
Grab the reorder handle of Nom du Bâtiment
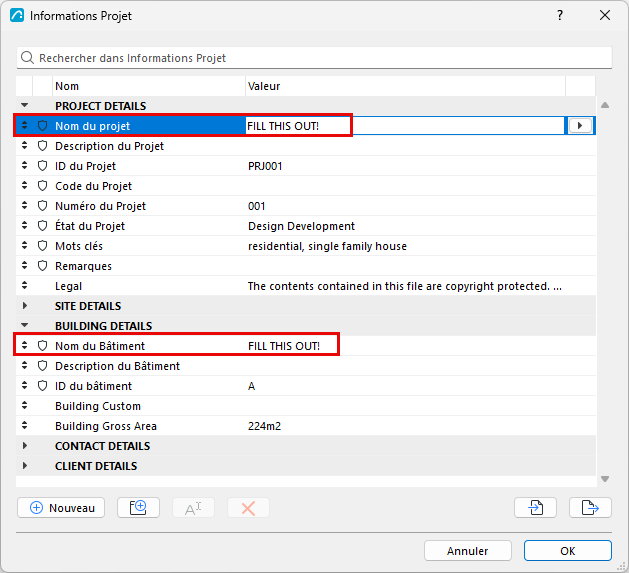[24, 345]
